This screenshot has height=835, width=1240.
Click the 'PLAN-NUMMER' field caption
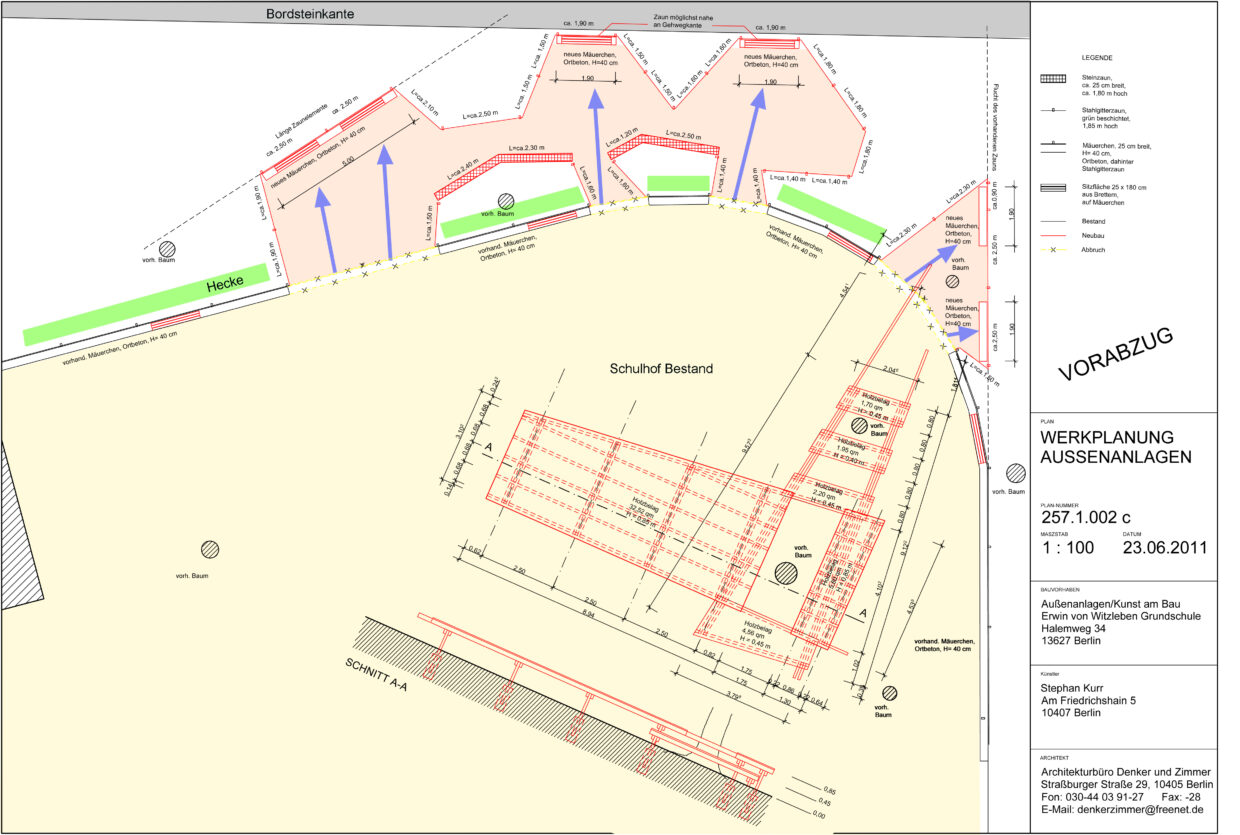(1058, 505)
